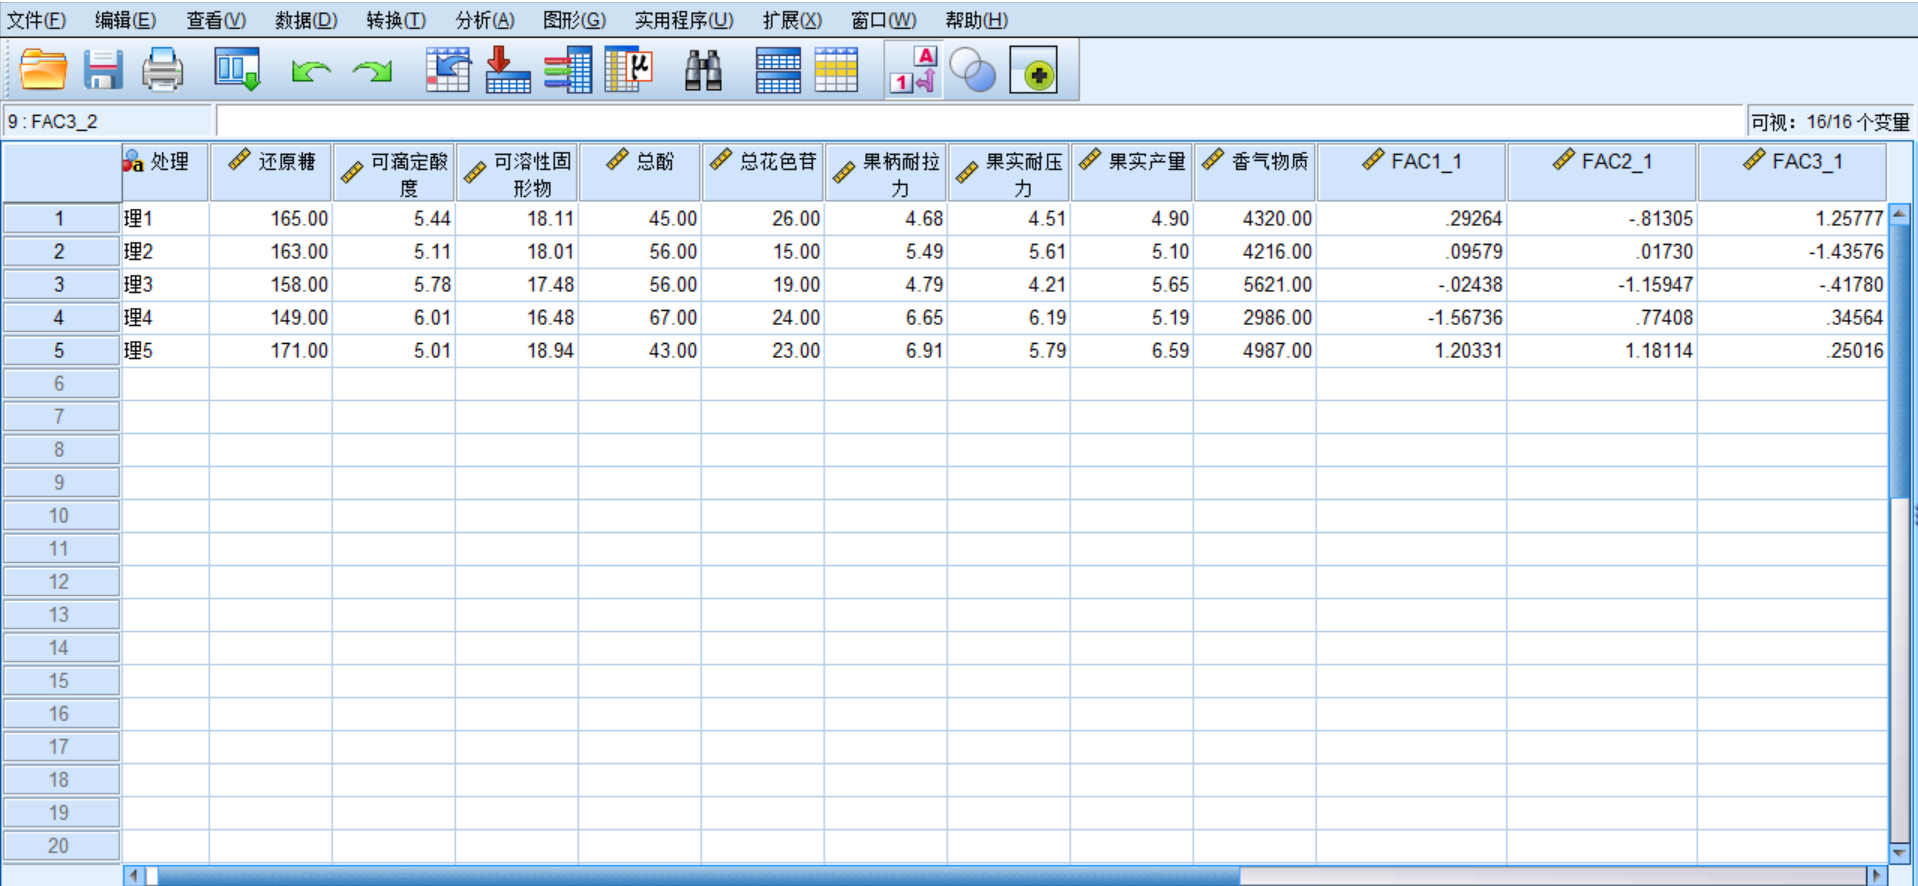
Task: Click the cell editor input field
Action: (x=980, y=122)
